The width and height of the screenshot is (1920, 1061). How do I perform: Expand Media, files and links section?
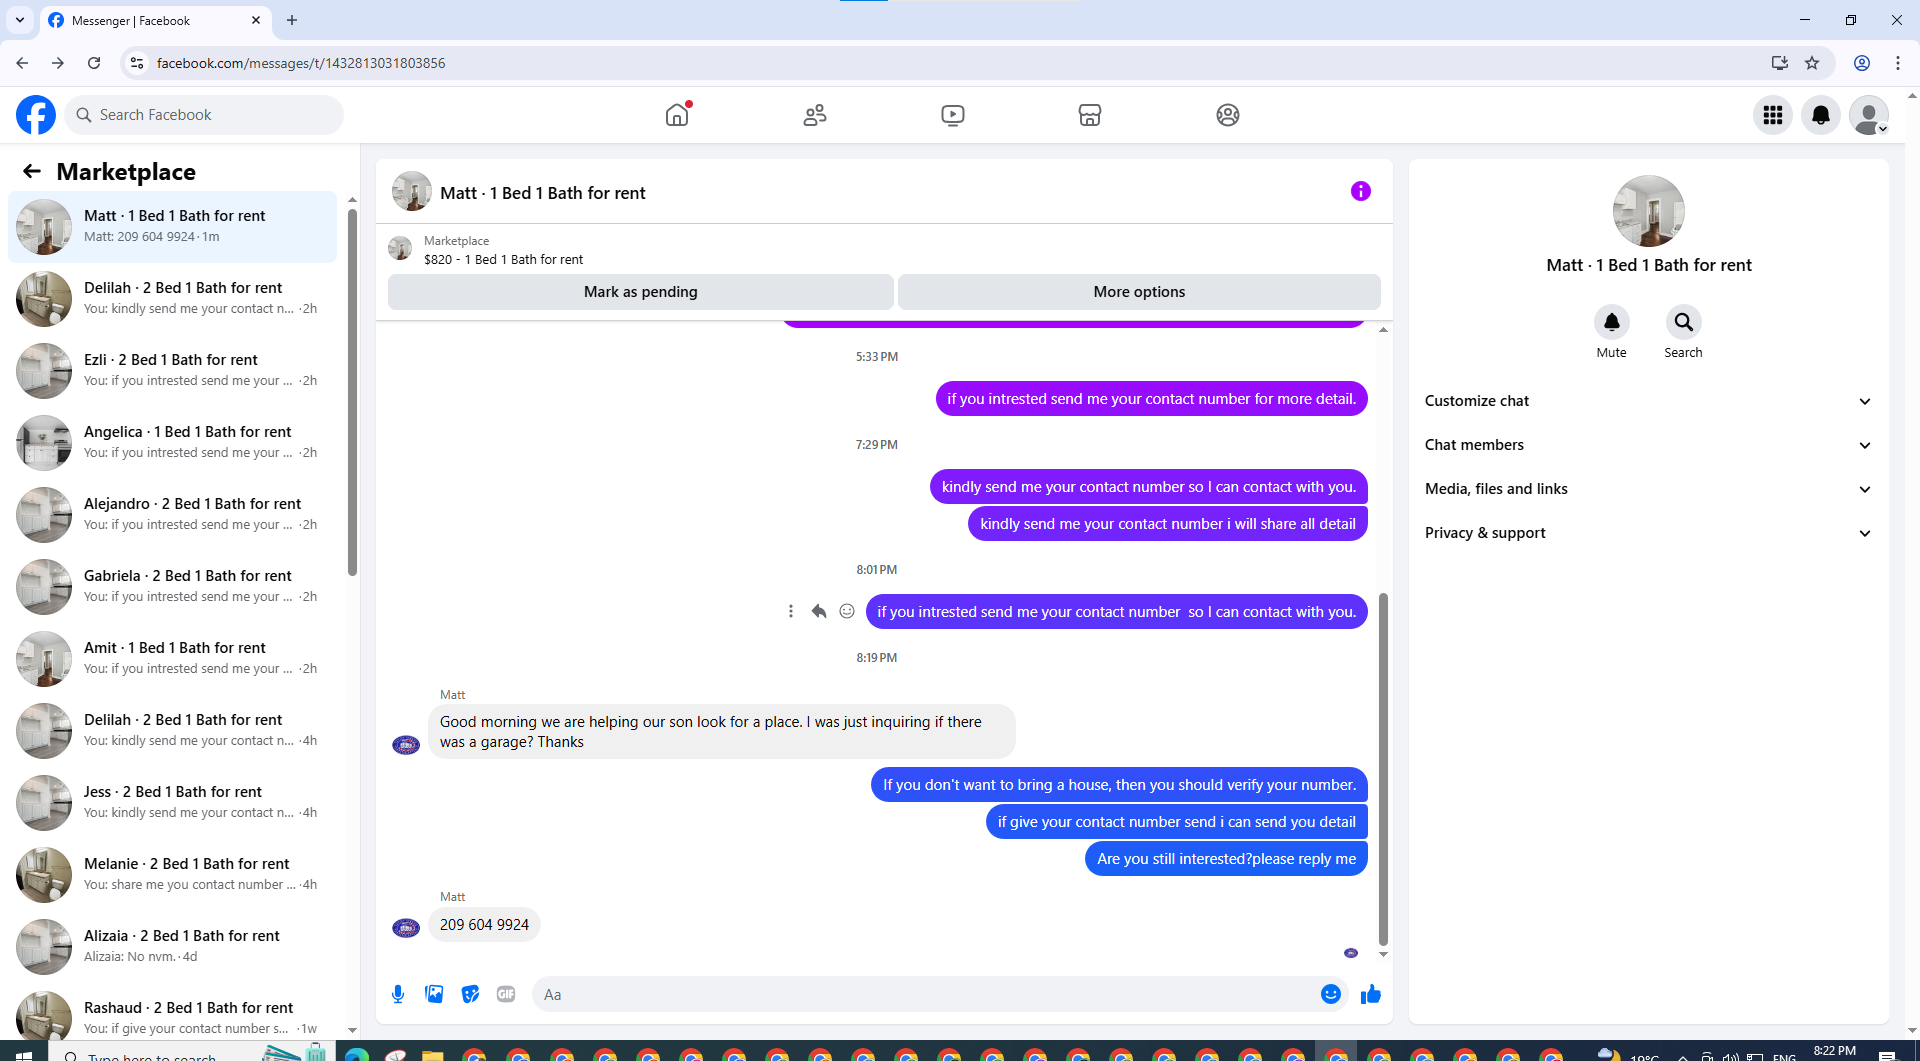tap(1648, 489)
